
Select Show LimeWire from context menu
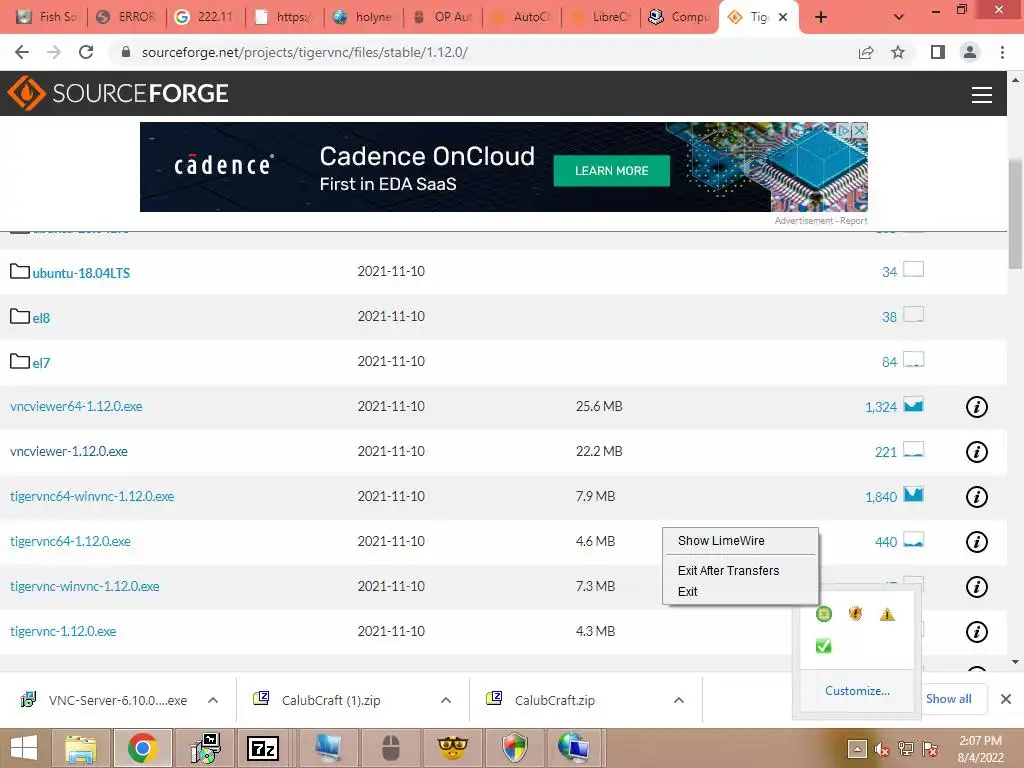tap(721, 541)
